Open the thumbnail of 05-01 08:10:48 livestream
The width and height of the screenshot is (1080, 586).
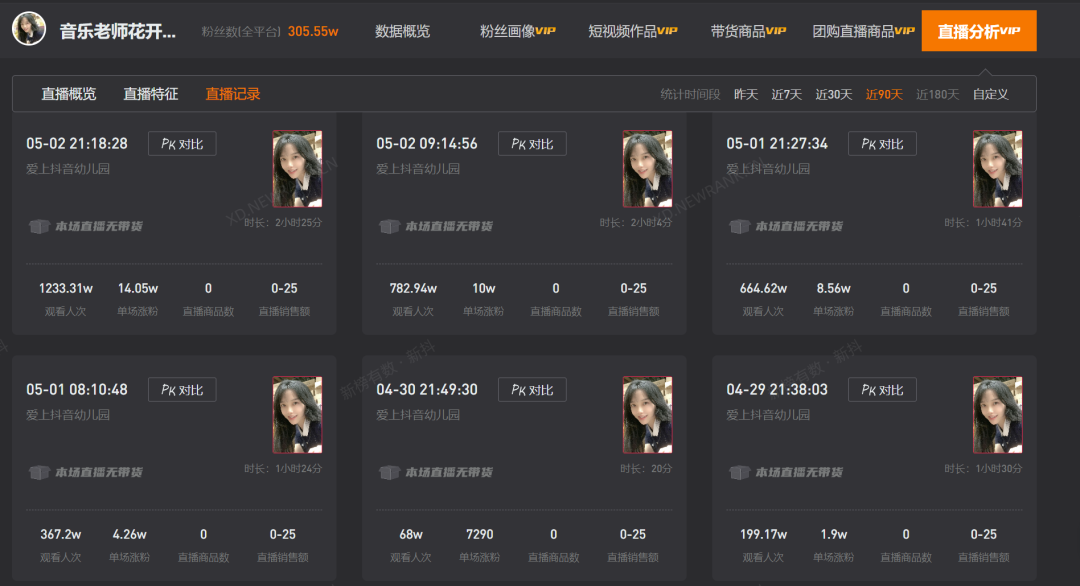(x=298, y=415)
